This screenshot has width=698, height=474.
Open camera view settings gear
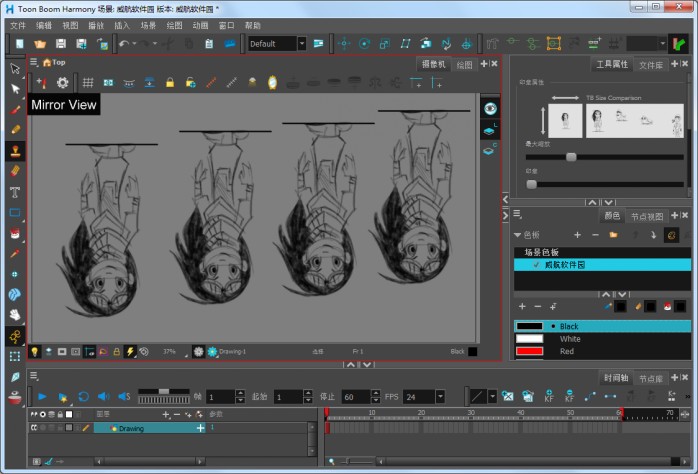pos(63,82)
